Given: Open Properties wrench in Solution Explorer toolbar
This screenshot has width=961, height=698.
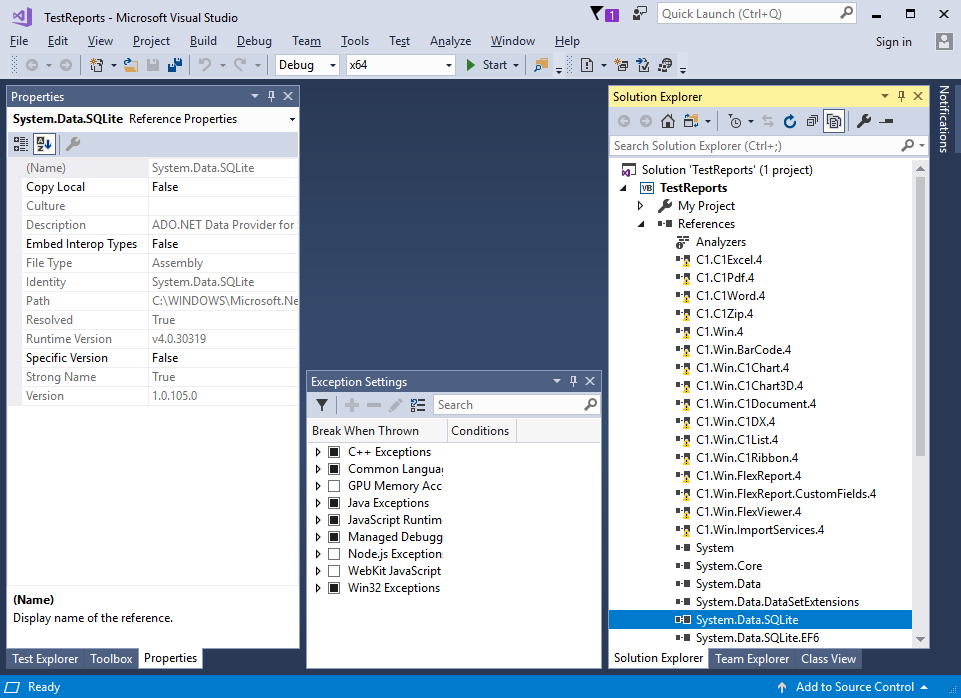Looking at the screenshot, I should click(864, 121).
